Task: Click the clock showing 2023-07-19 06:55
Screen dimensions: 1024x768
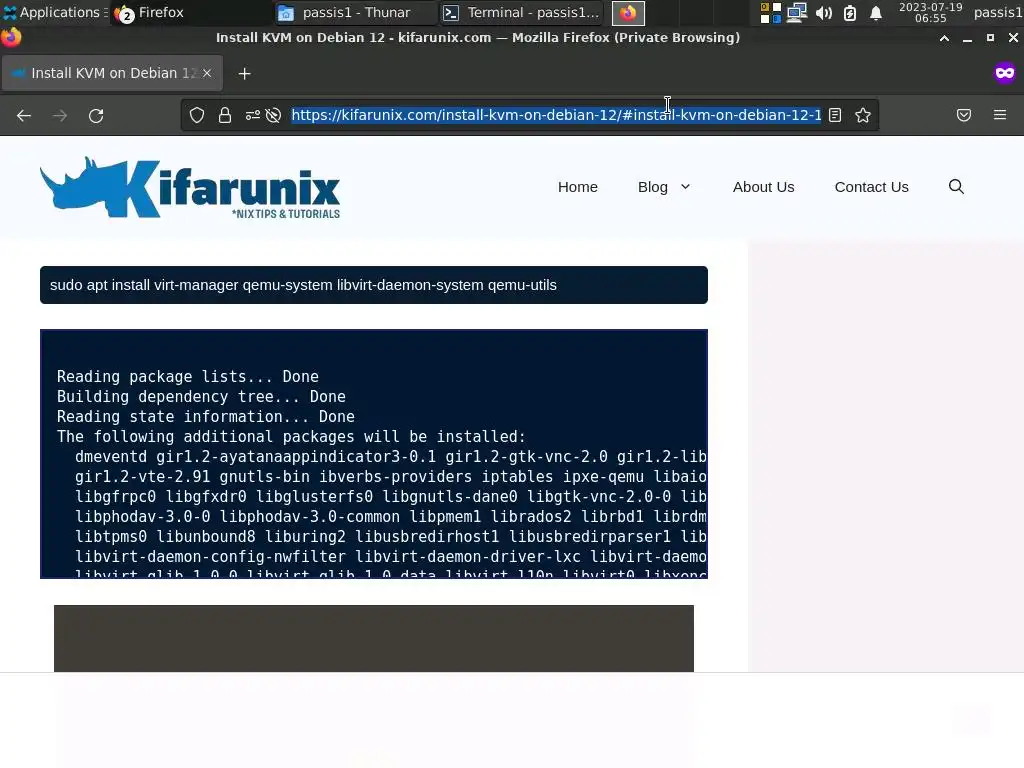Action: click(x=931, y=12)
